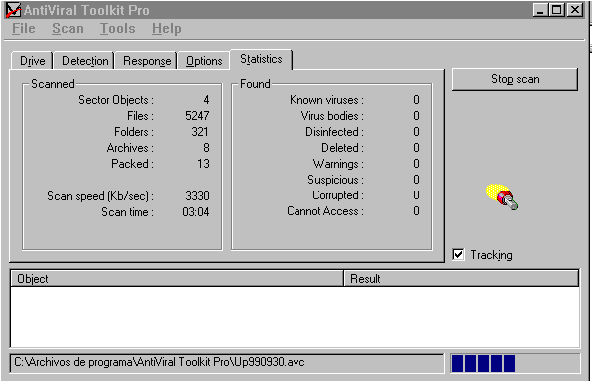Screen dimensions: 592x384
Task: Click the Stop scan button
Action: click(515, 79)
